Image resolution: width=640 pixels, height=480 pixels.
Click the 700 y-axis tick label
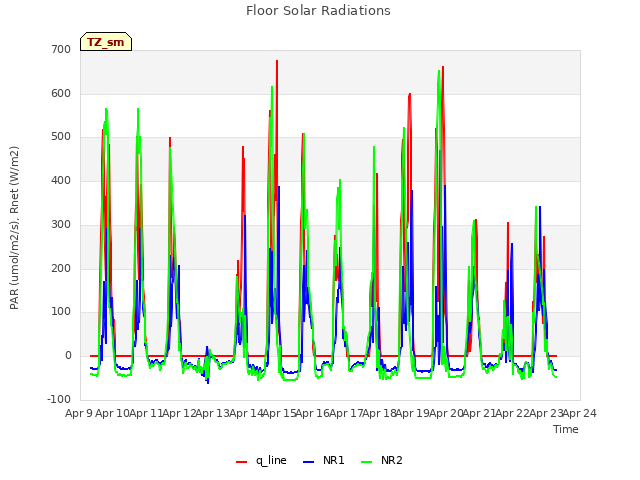61,49
